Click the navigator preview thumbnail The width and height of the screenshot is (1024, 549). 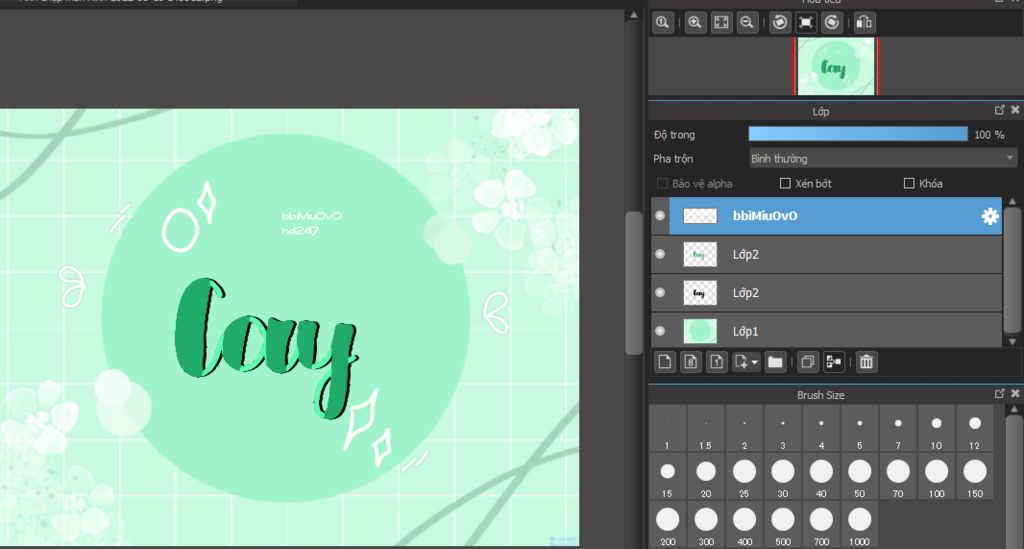click(x=836, y=67)
